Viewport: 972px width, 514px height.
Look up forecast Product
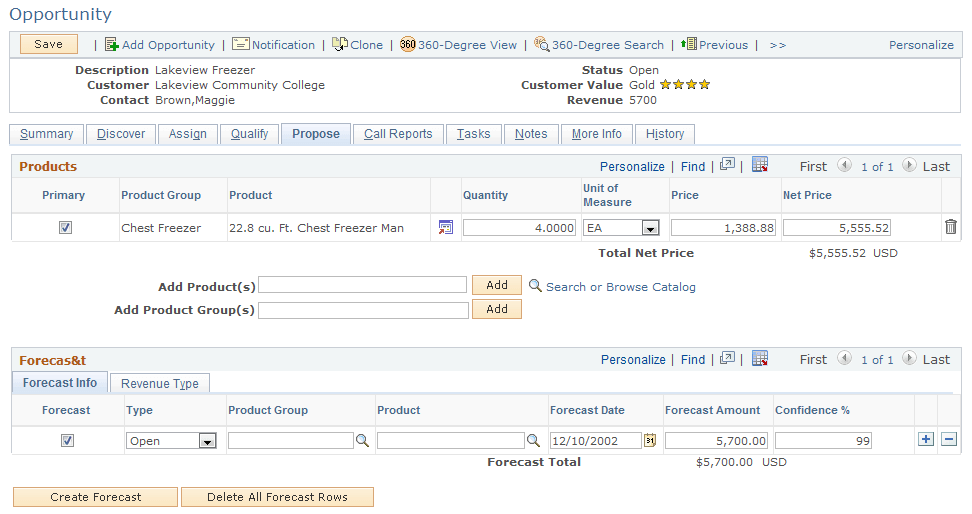(x=533, y=441)
